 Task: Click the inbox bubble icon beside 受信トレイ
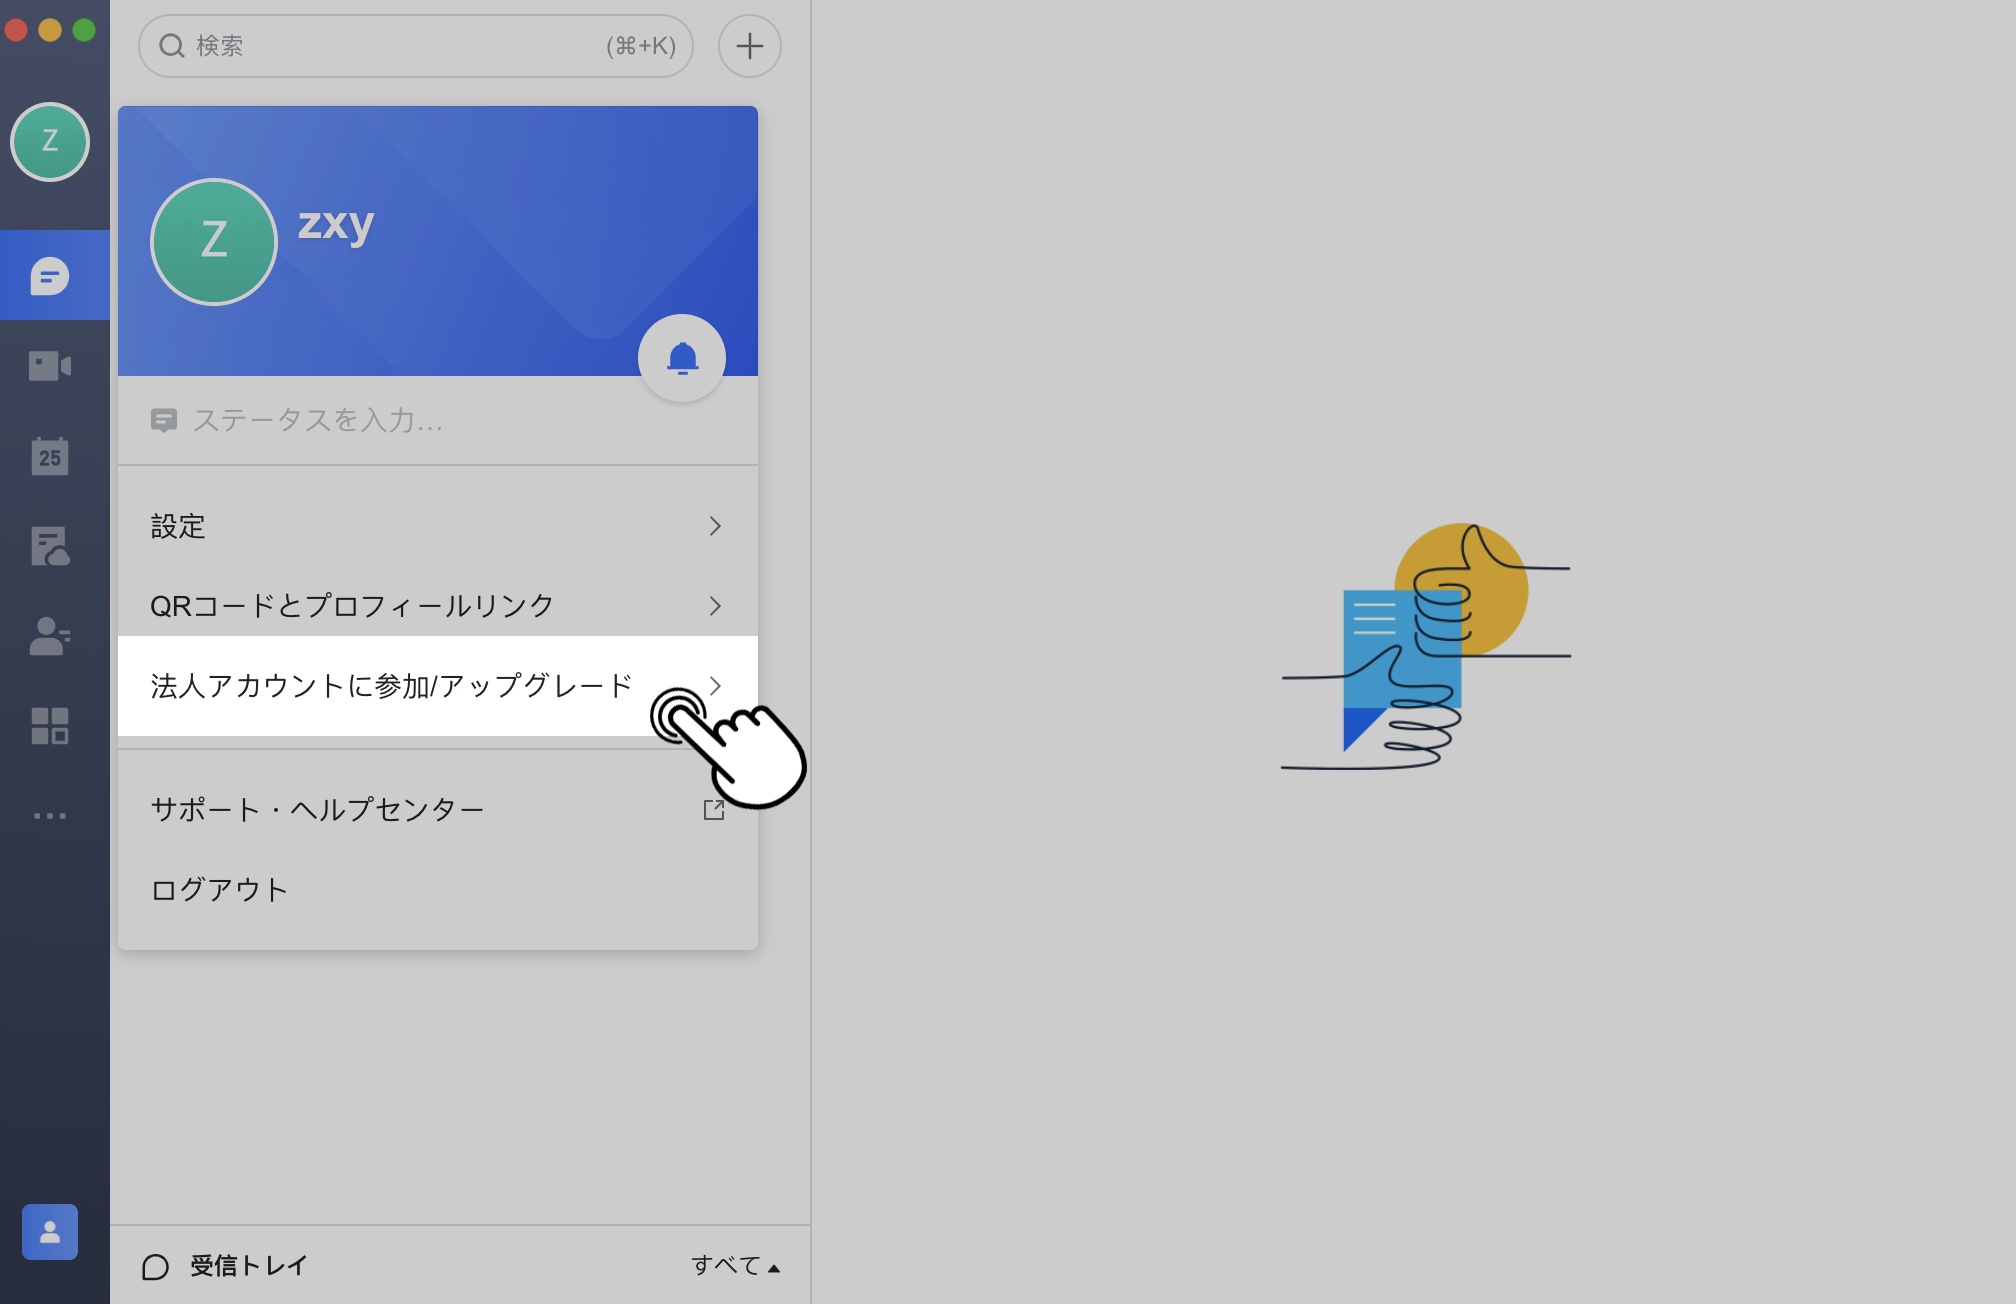[156, 1267]
